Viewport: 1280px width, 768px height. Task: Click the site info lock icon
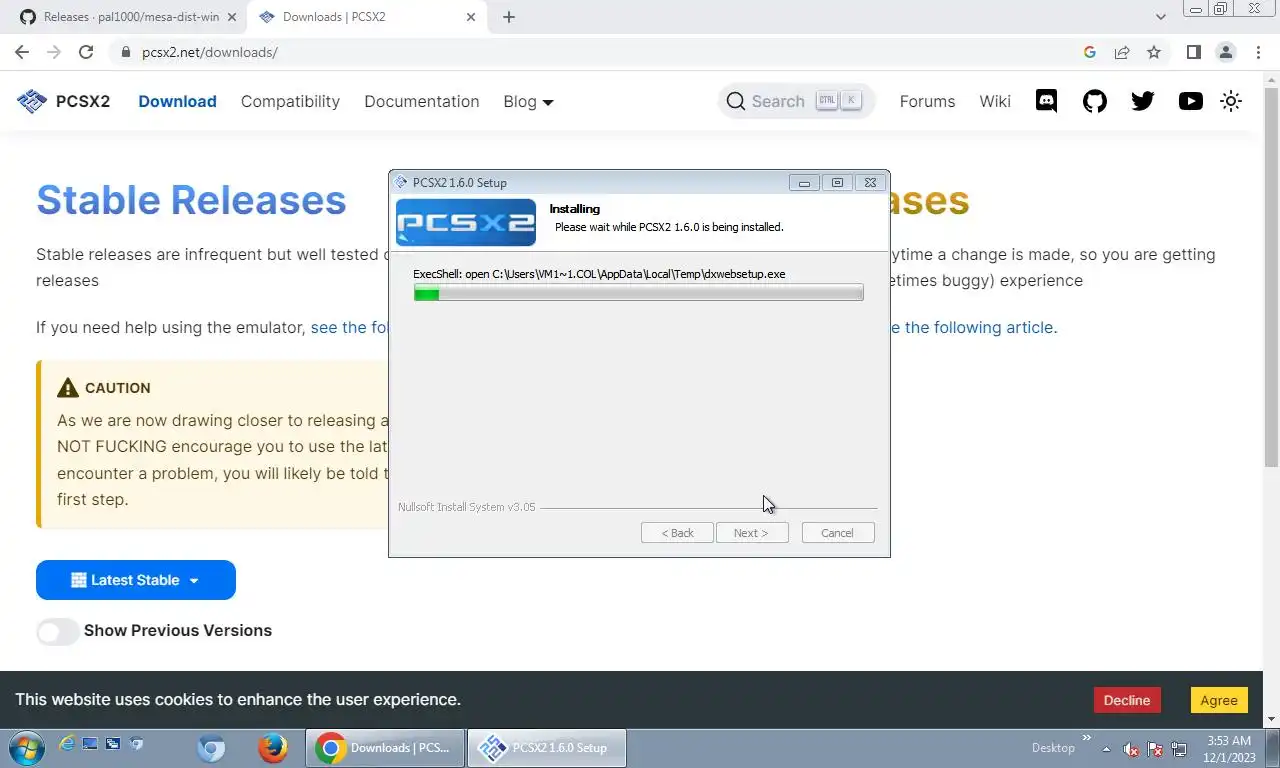coord(125,52)
